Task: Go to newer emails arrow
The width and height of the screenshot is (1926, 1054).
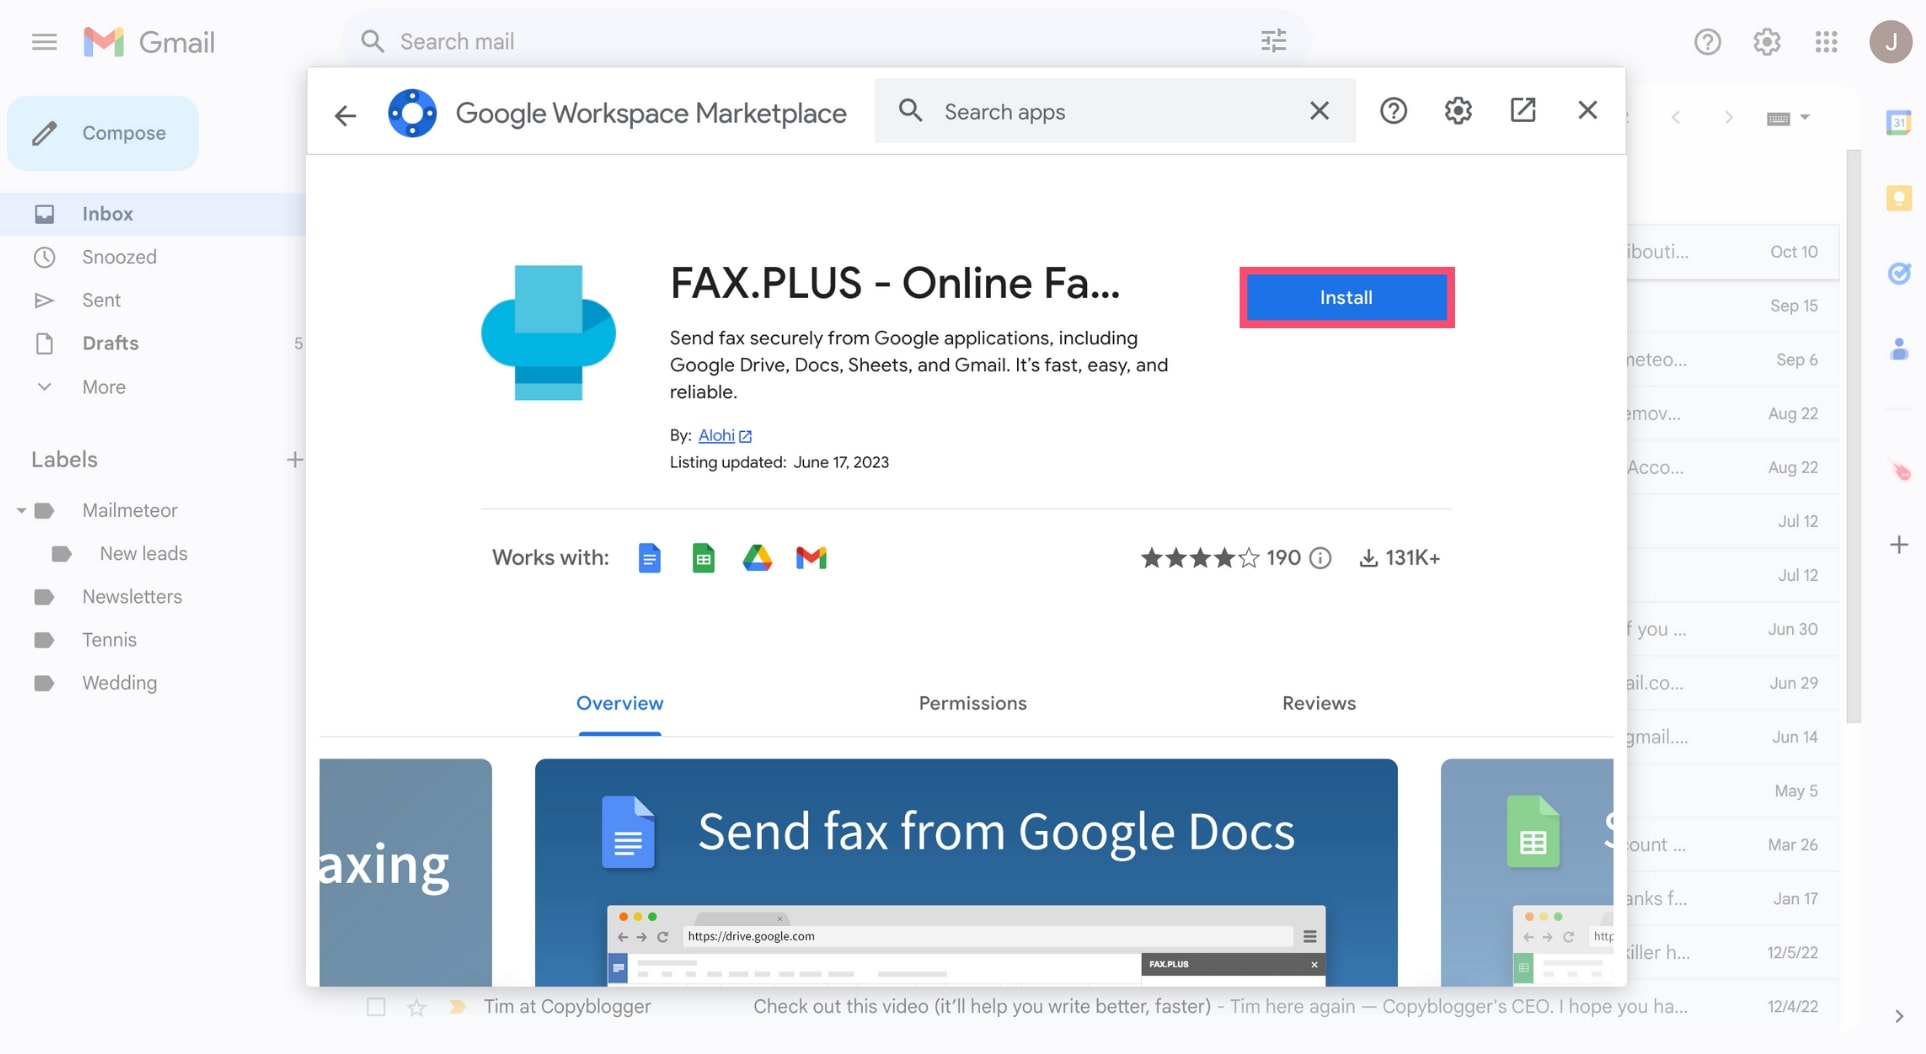Action: point(1676,118)
